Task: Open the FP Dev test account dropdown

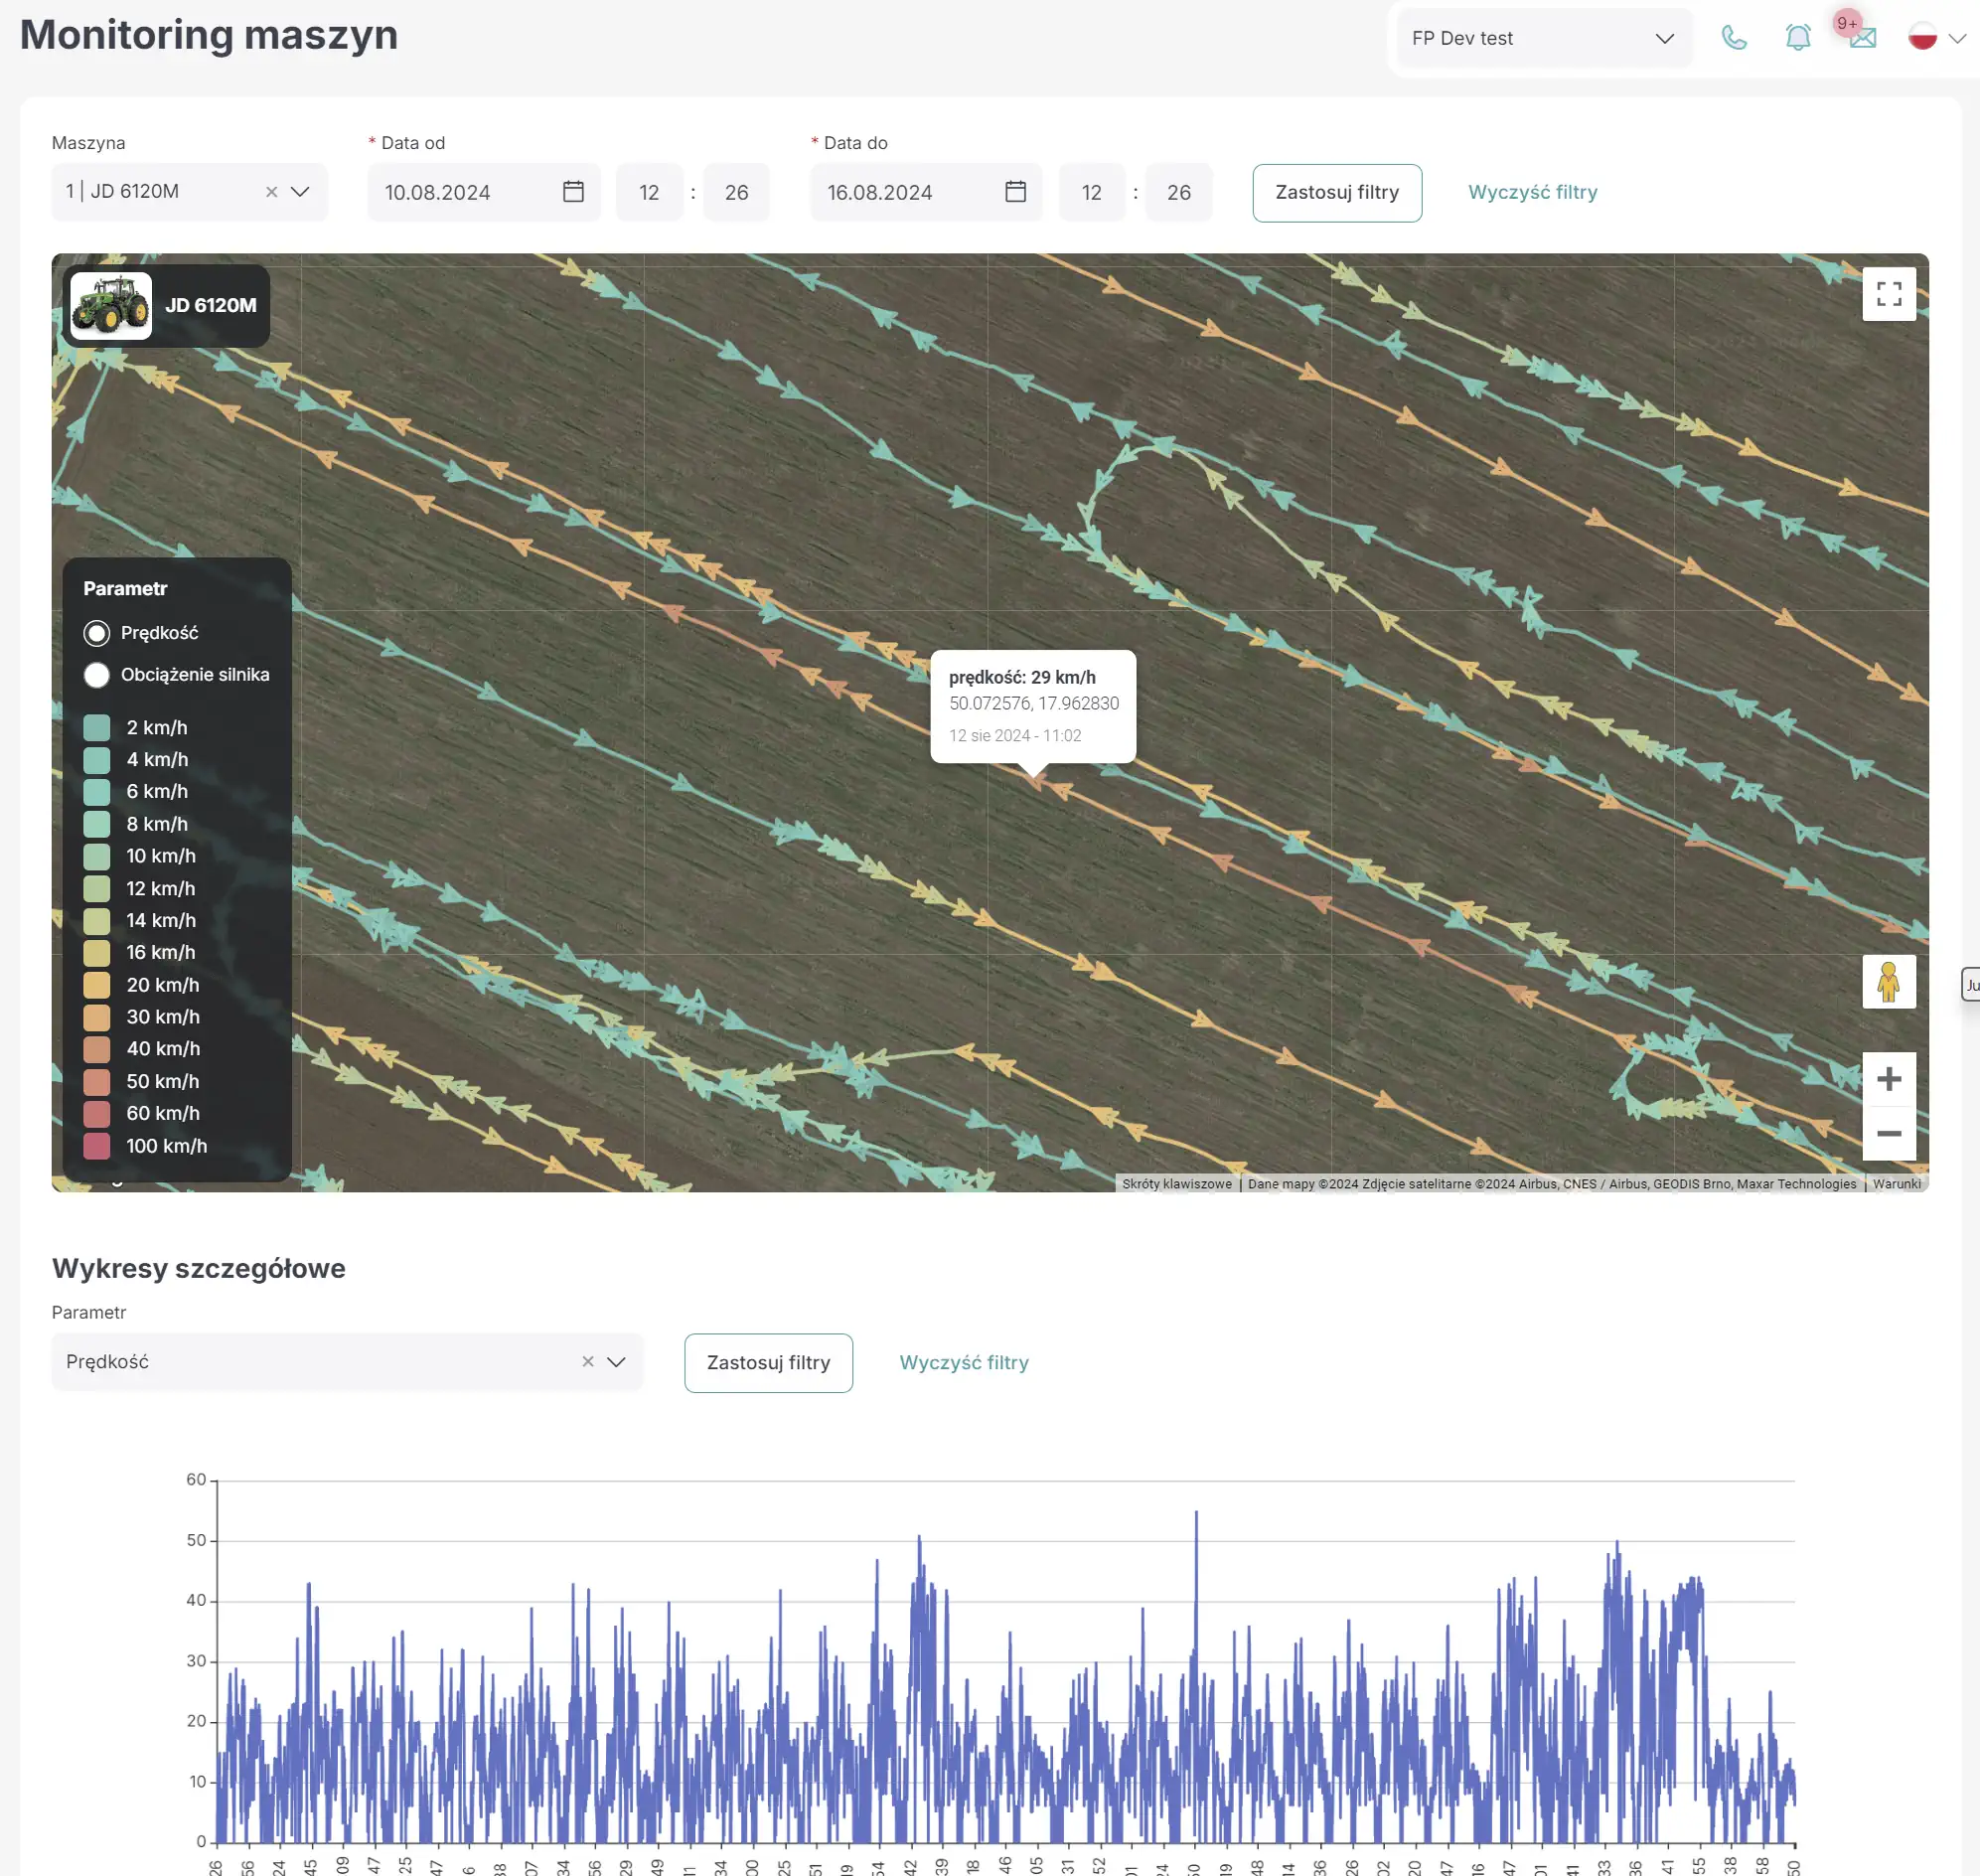Action: 1544,38
